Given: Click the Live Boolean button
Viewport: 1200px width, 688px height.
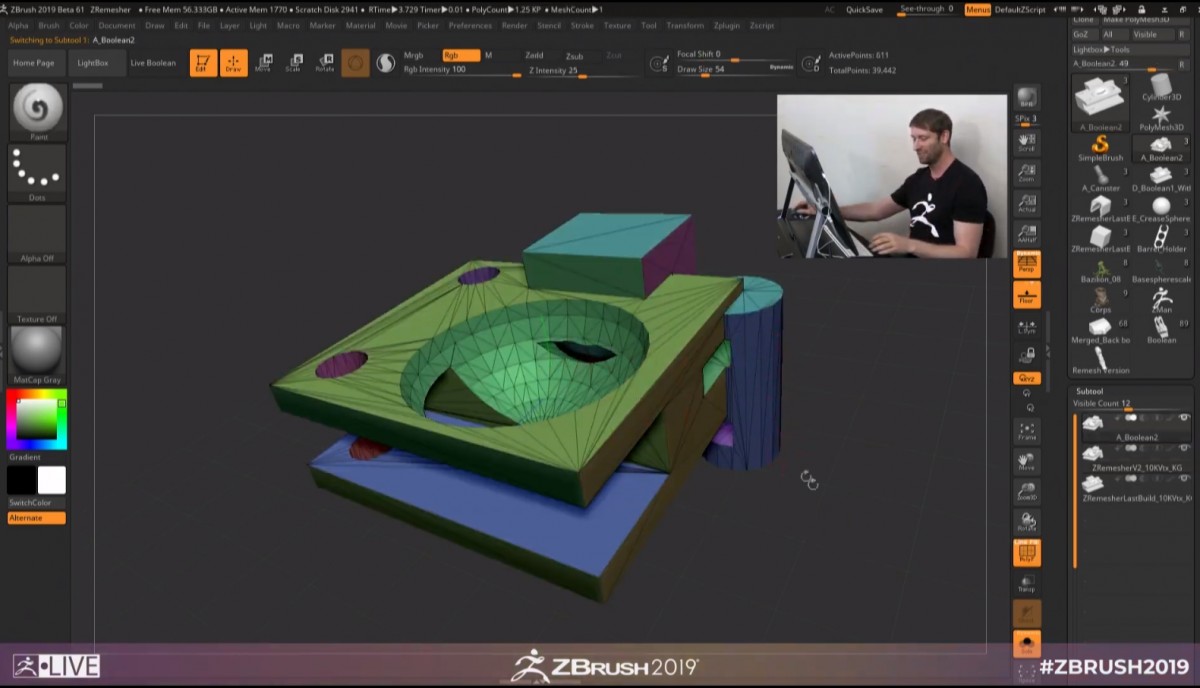Looking at the screenshot, I should 153,63.
